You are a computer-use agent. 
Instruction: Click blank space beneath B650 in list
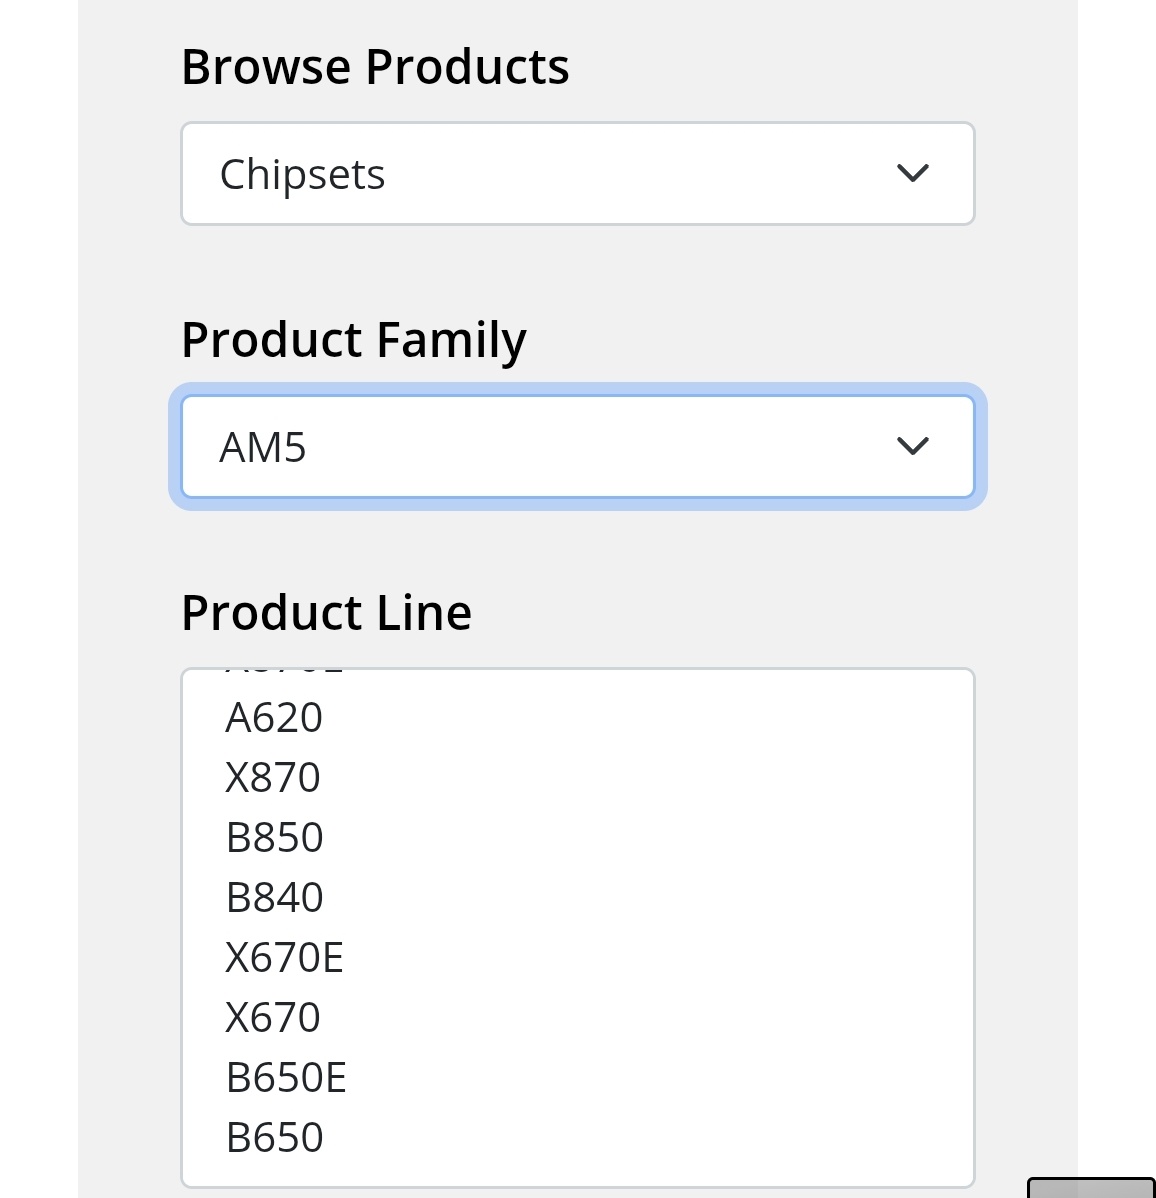577,1172
